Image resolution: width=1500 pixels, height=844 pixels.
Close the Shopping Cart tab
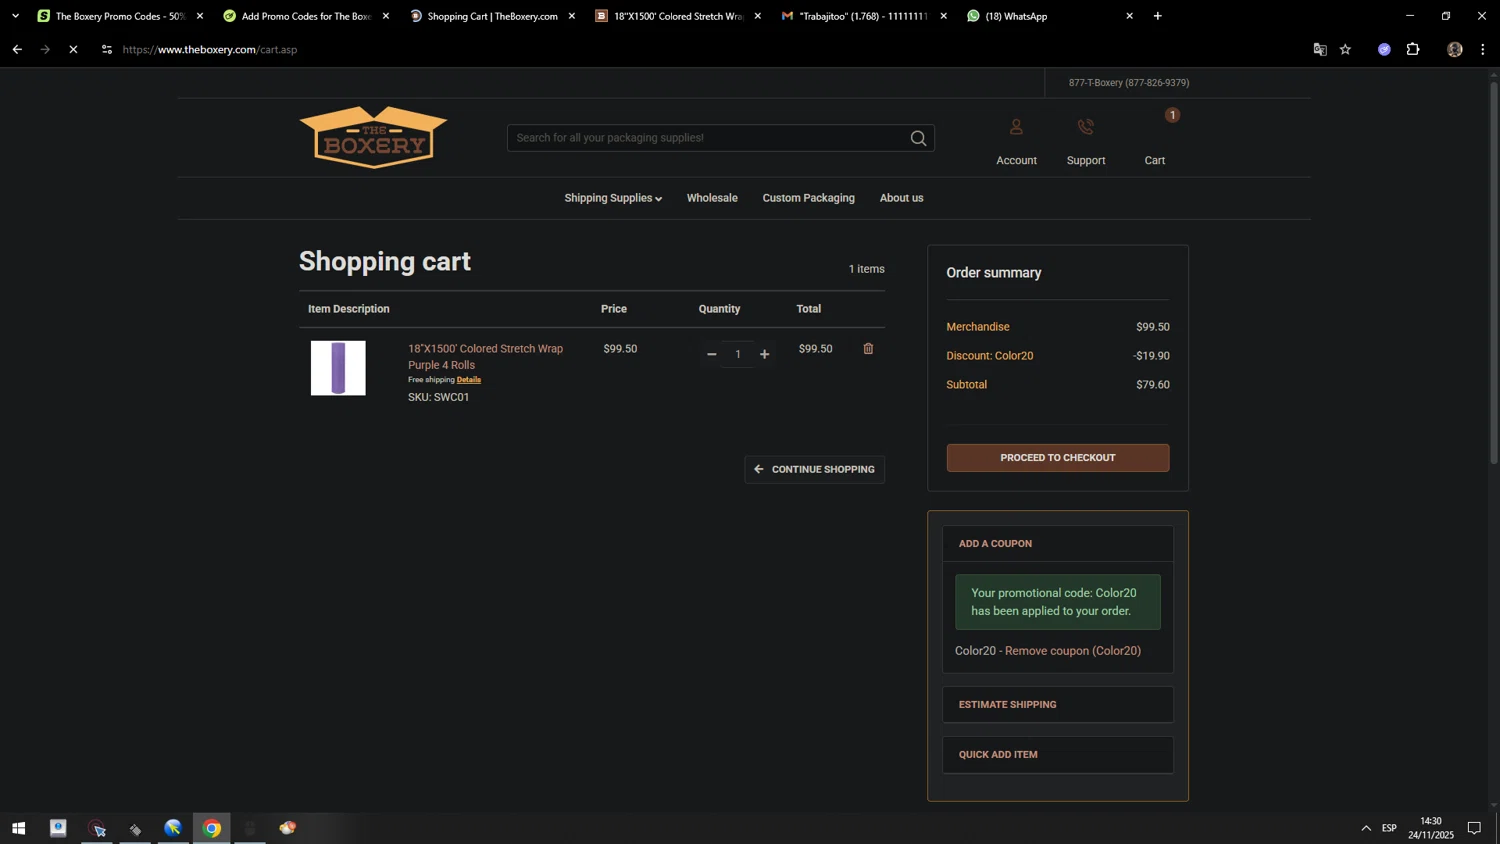coord(572,16)
